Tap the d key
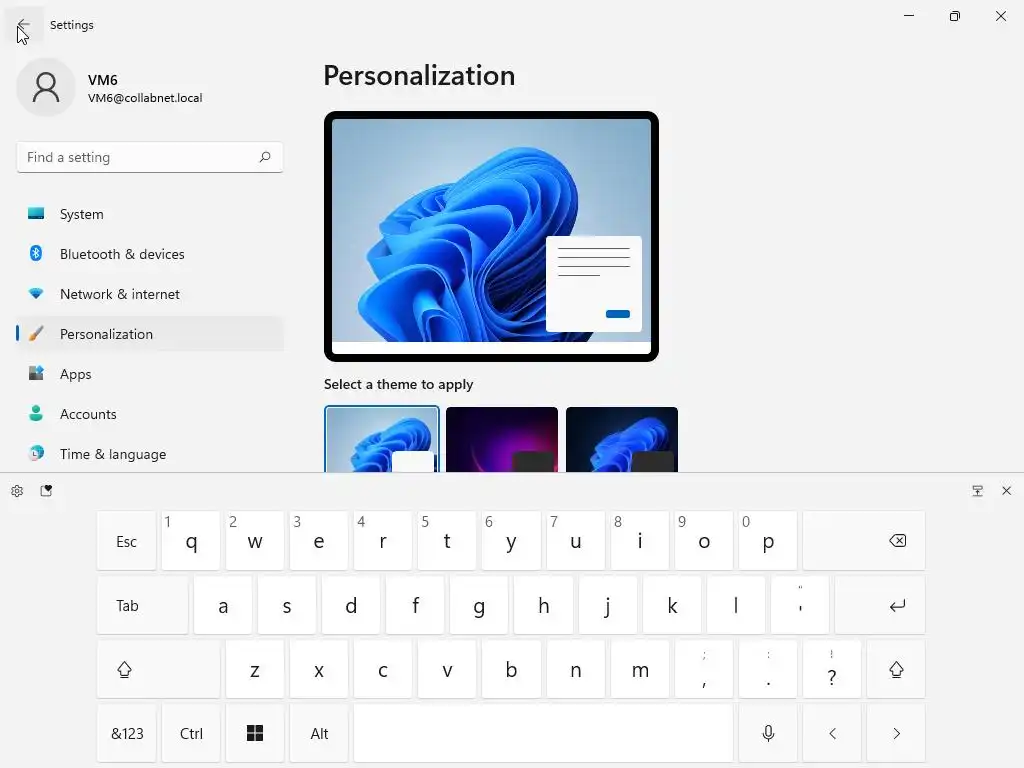The width and height of the screenshot is (1024, 768). point(351,605)
